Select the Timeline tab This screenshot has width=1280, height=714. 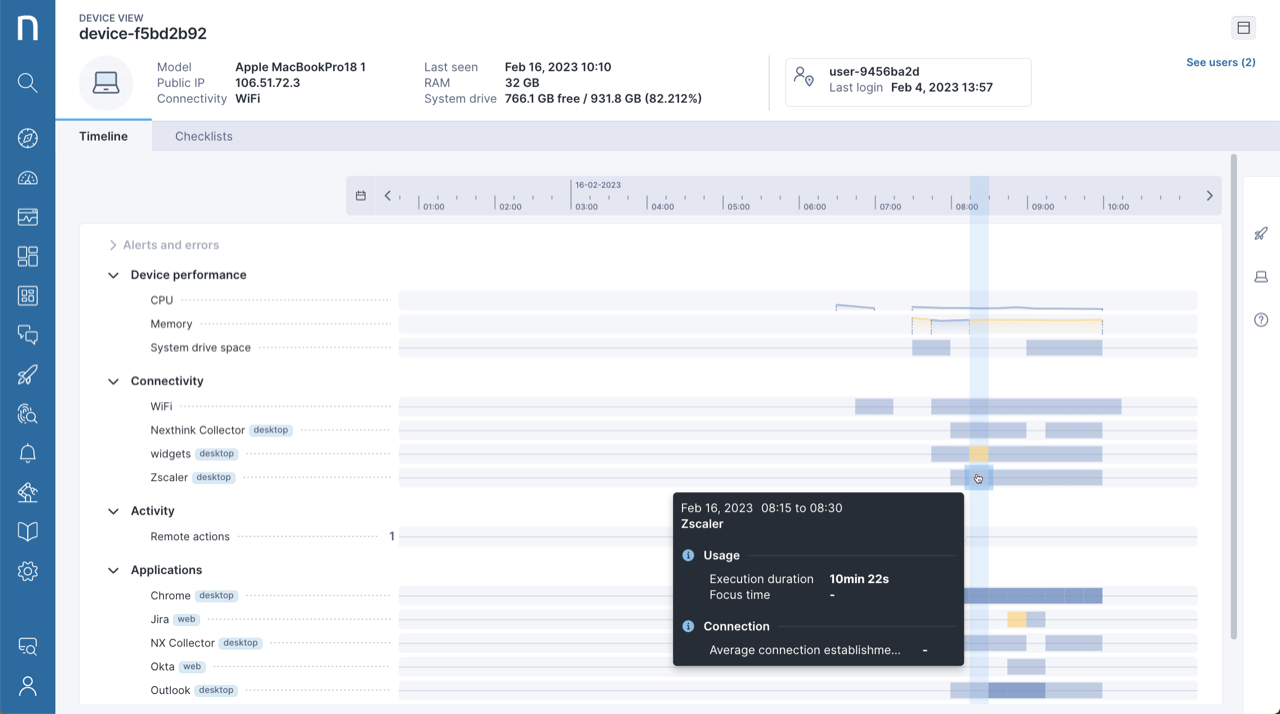pyautogui.click(x=103, y=135)
